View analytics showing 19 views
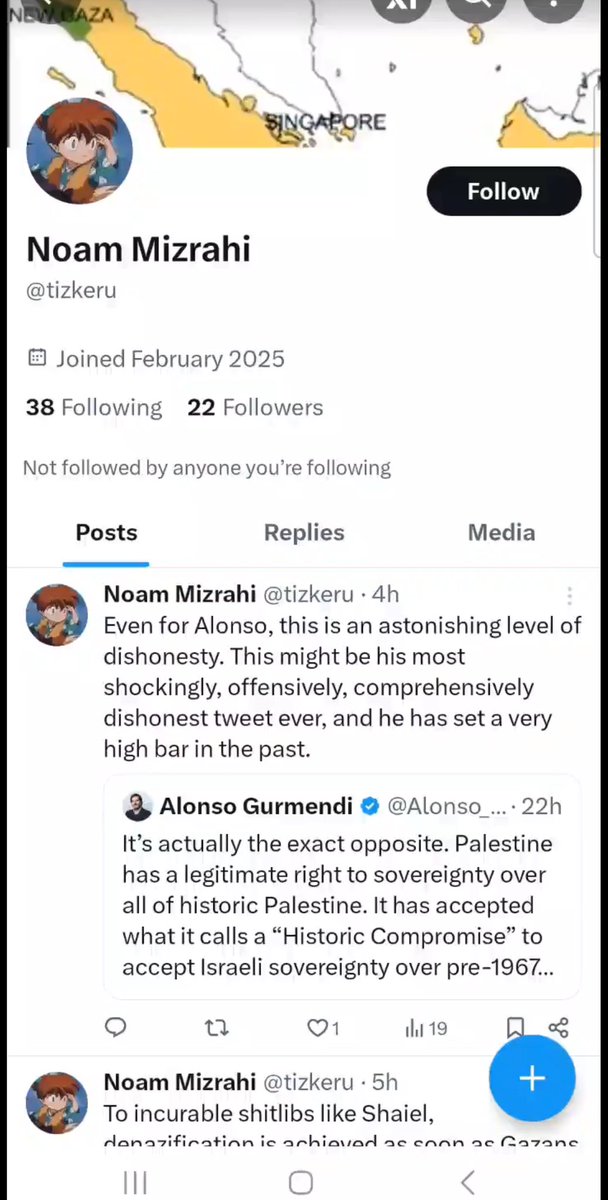The image size is (608, 1200). [425, 1027]
